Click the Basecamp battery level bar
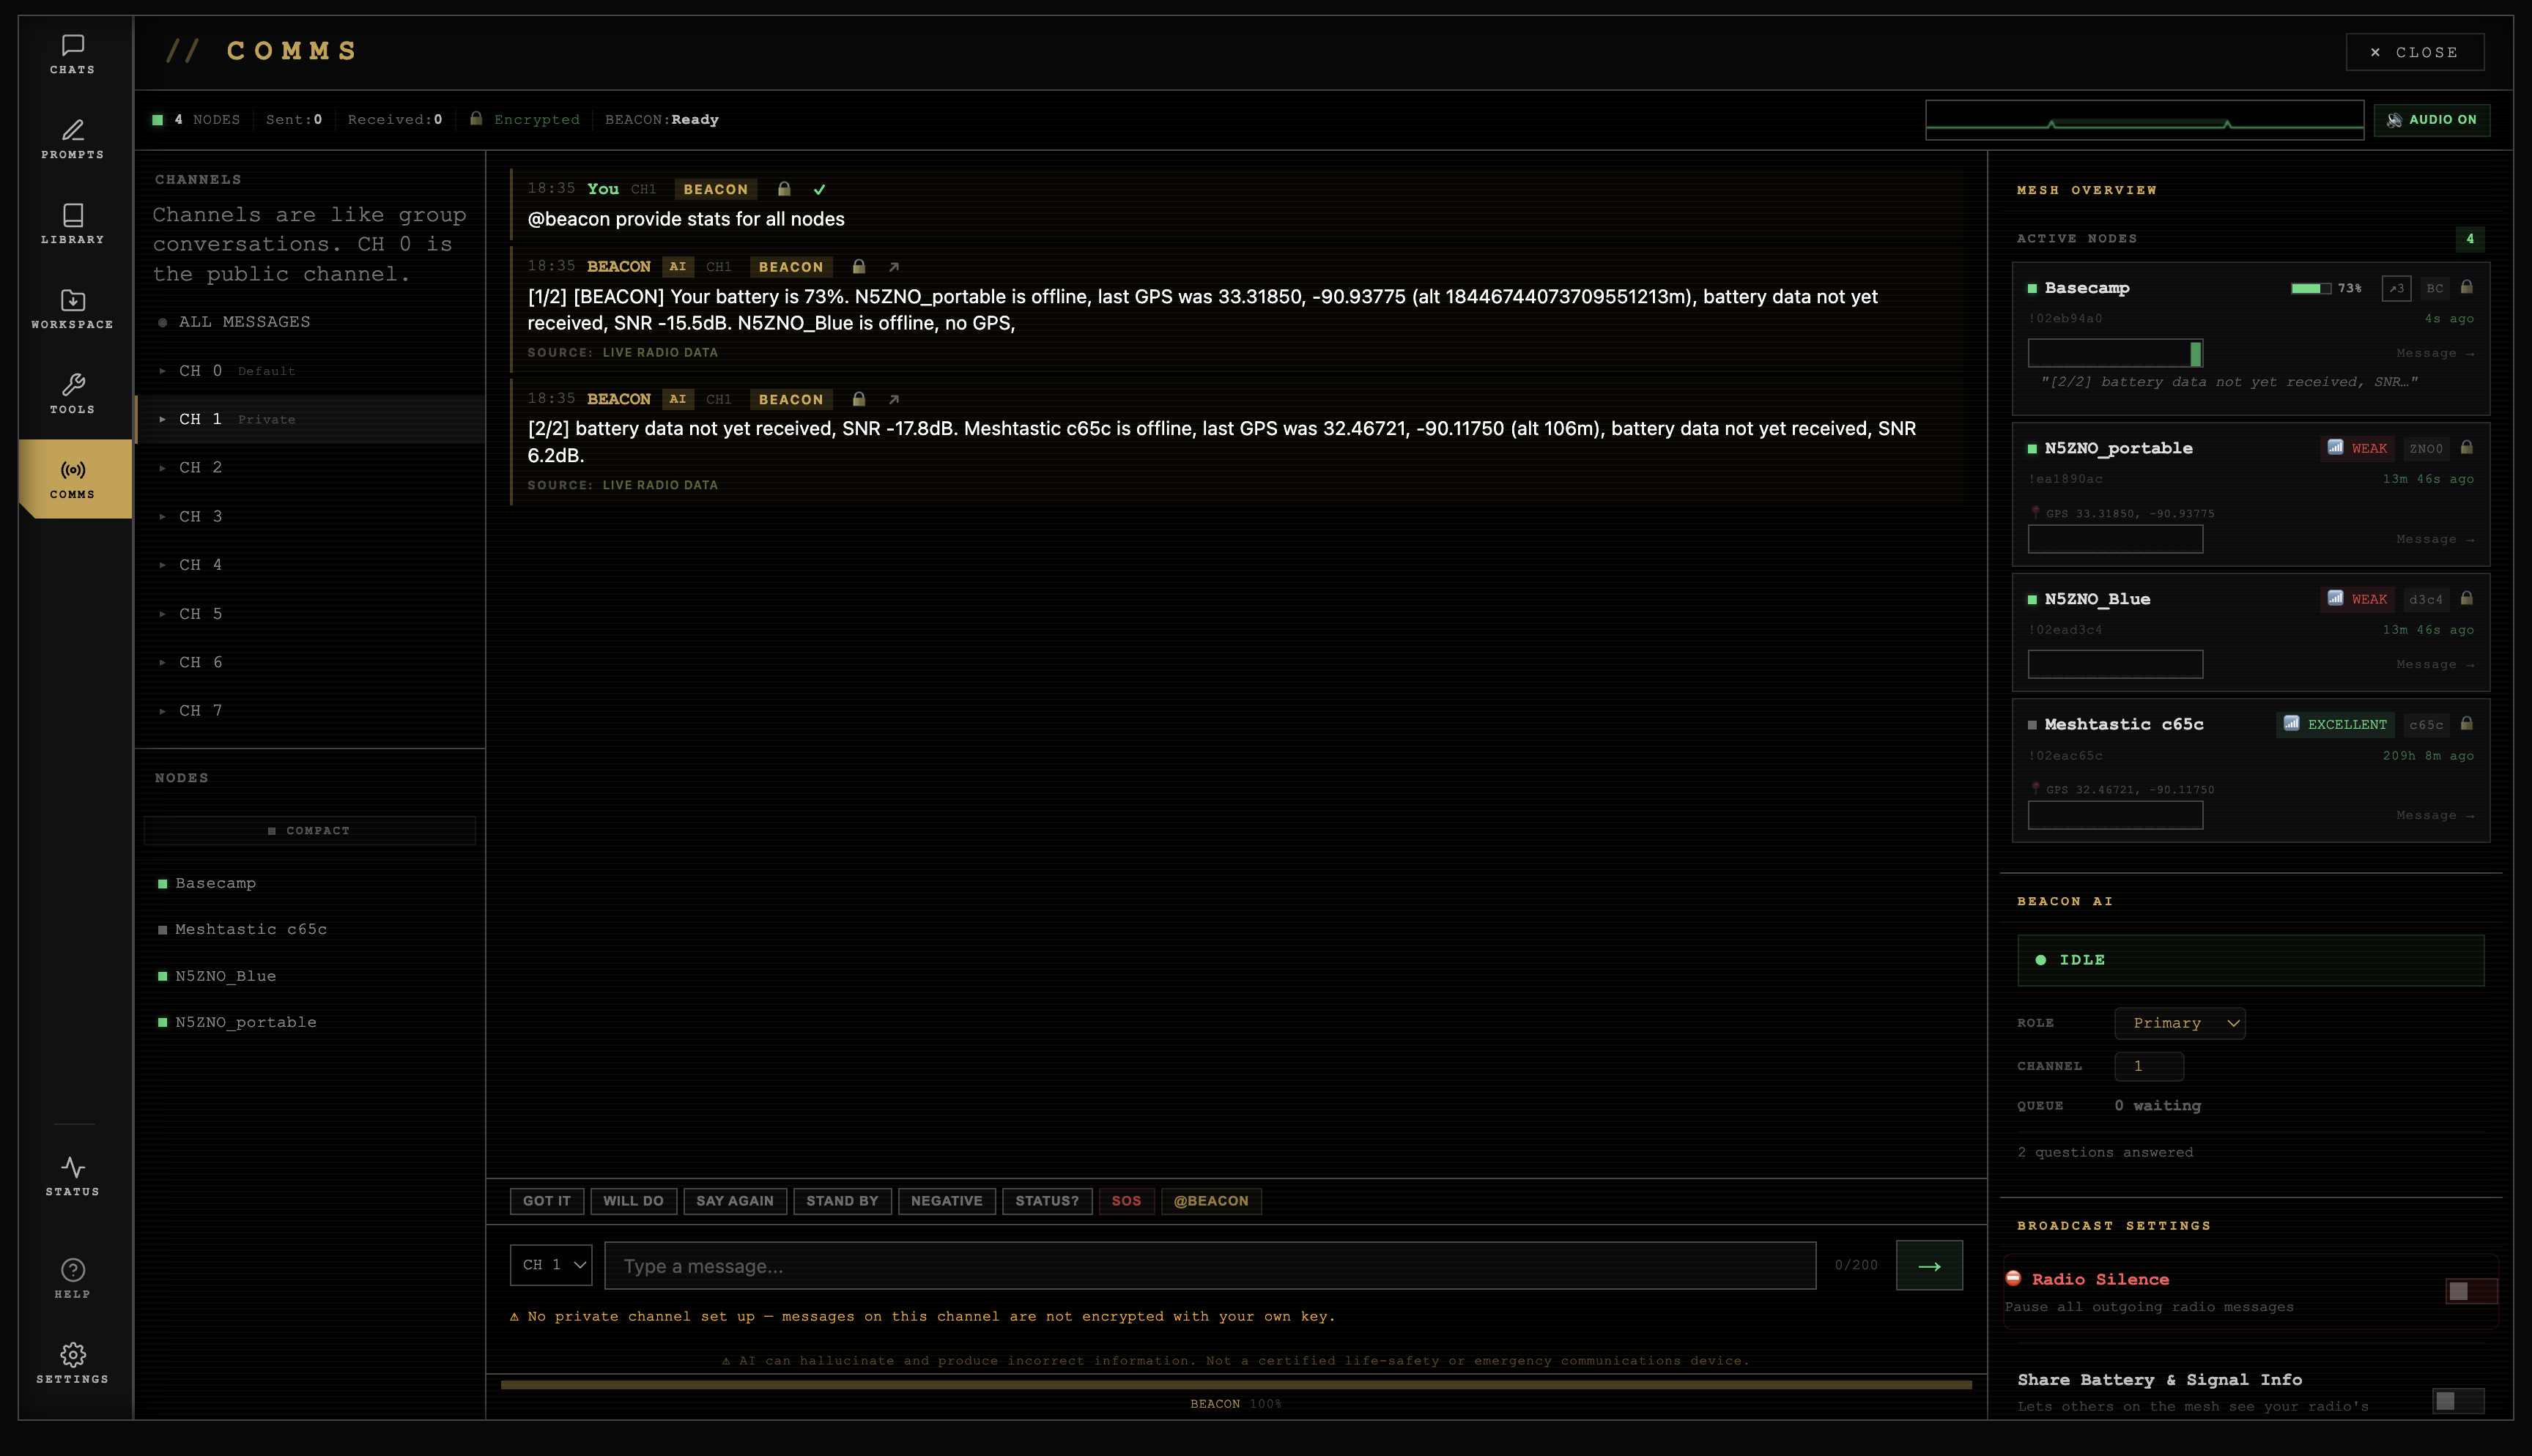The image size is (2532, 1456). tap(2310, 288)
